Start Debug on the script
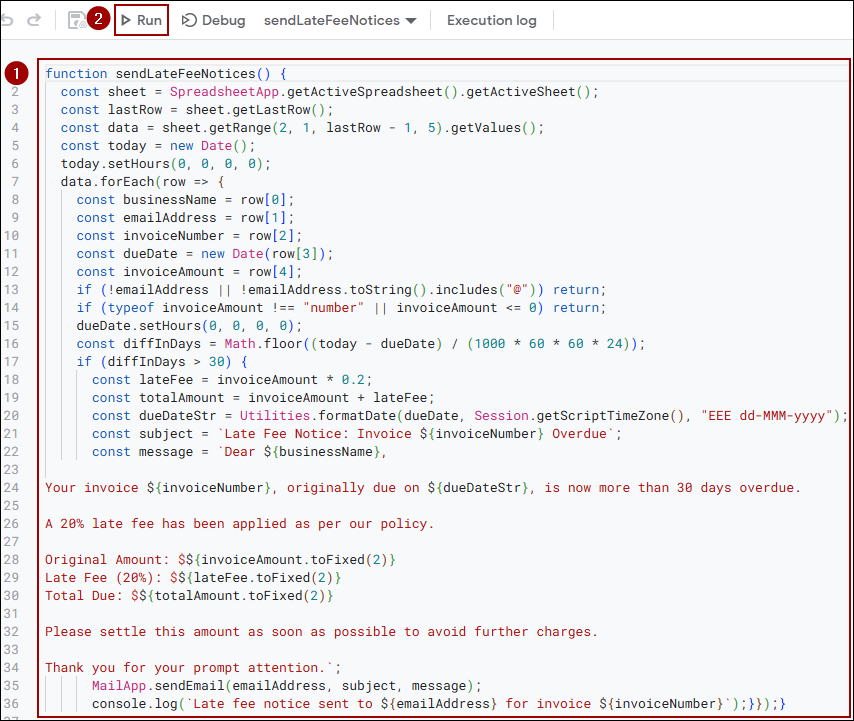 click(x=214, y=20)
